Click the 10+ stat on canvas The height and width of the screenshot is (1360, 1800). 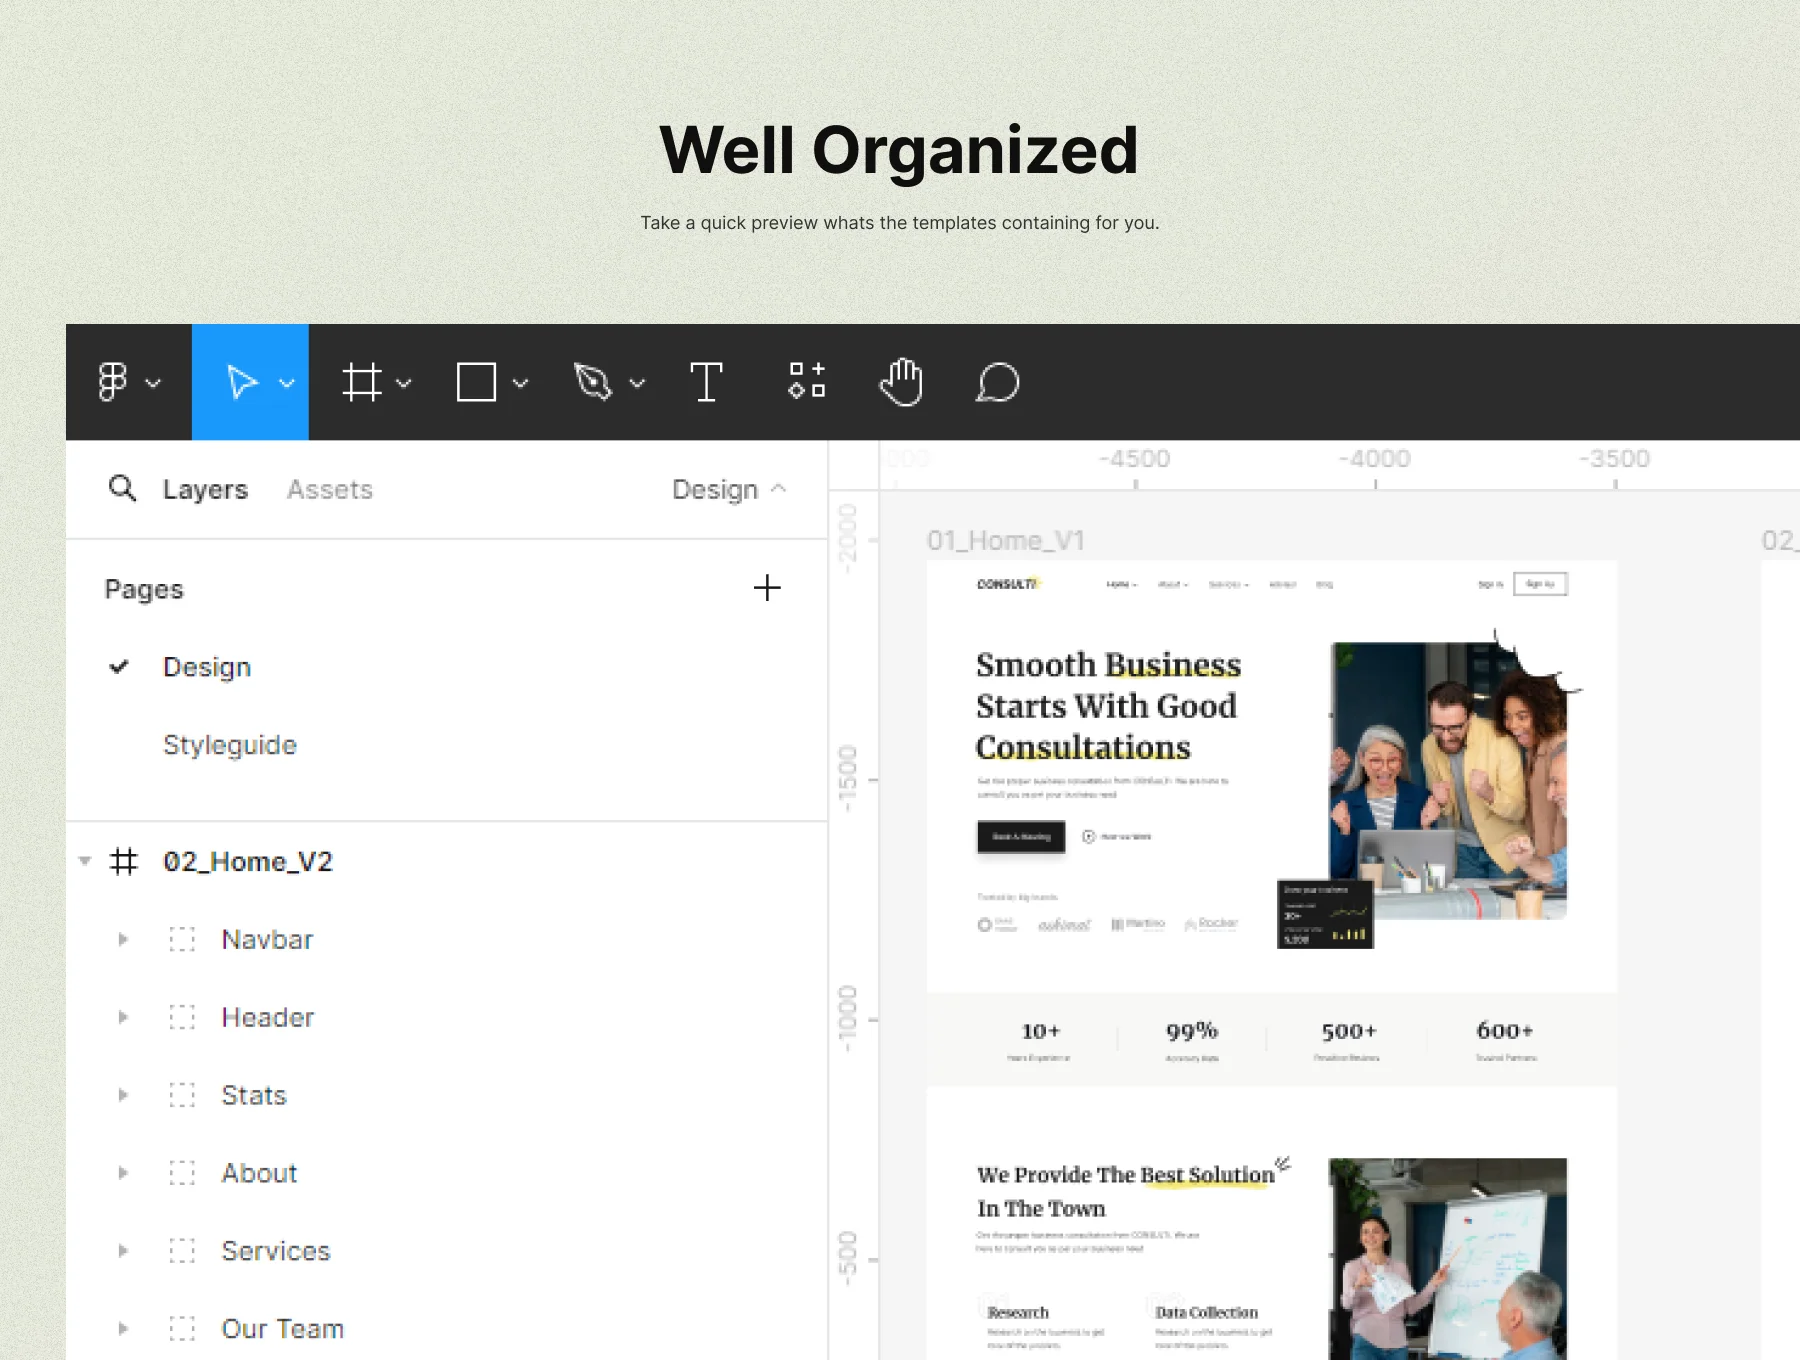pos(1040,1031)
